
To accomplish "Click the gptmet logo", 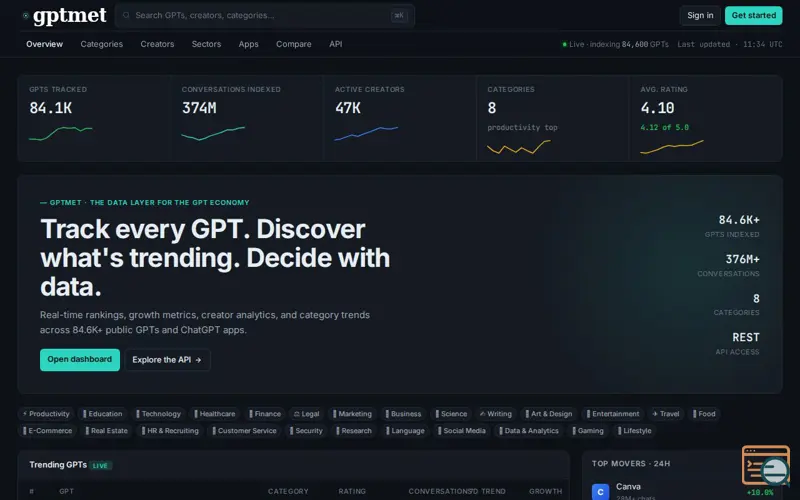I will pyautogui.click(x=65, y=15).
